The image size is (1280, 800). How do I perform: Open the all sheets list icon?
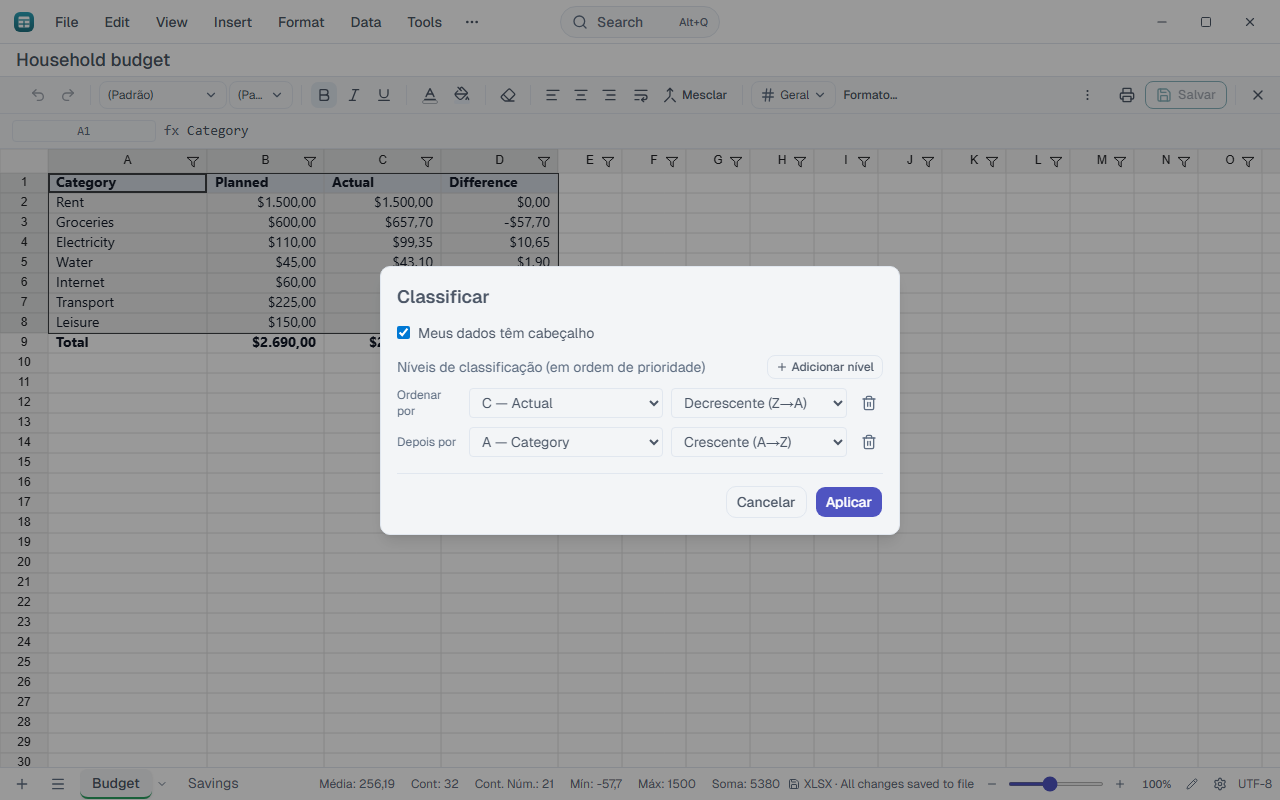58,784
